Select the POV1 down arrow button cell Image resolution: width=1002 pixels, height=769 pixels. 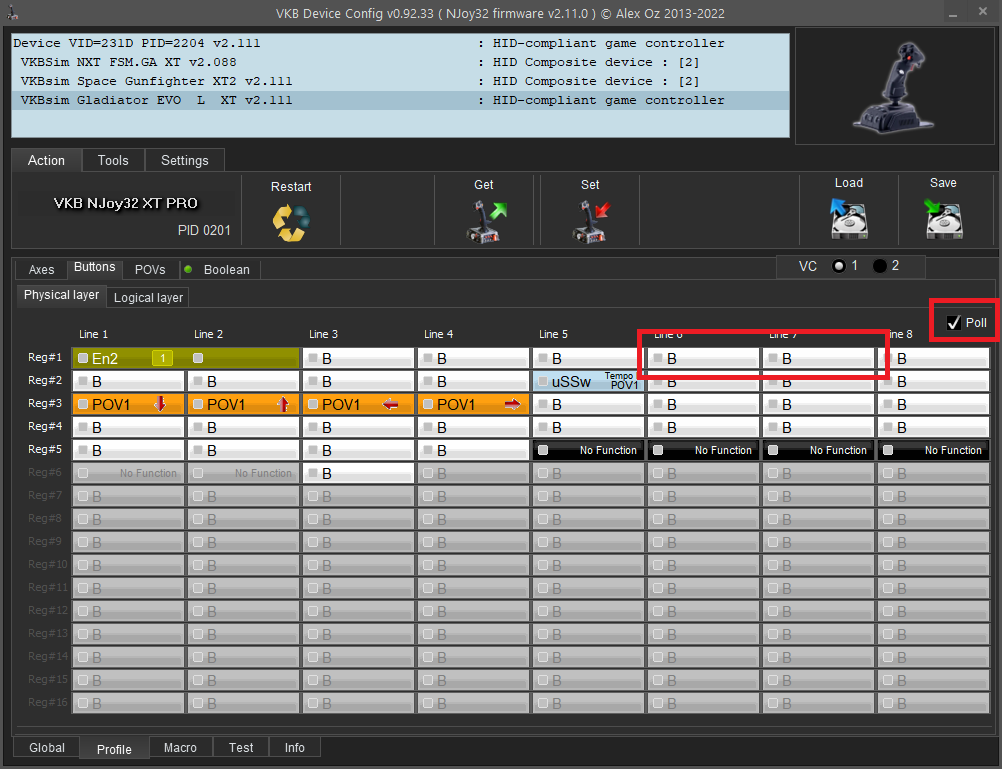pyautogui.click(x=128, y=404)
